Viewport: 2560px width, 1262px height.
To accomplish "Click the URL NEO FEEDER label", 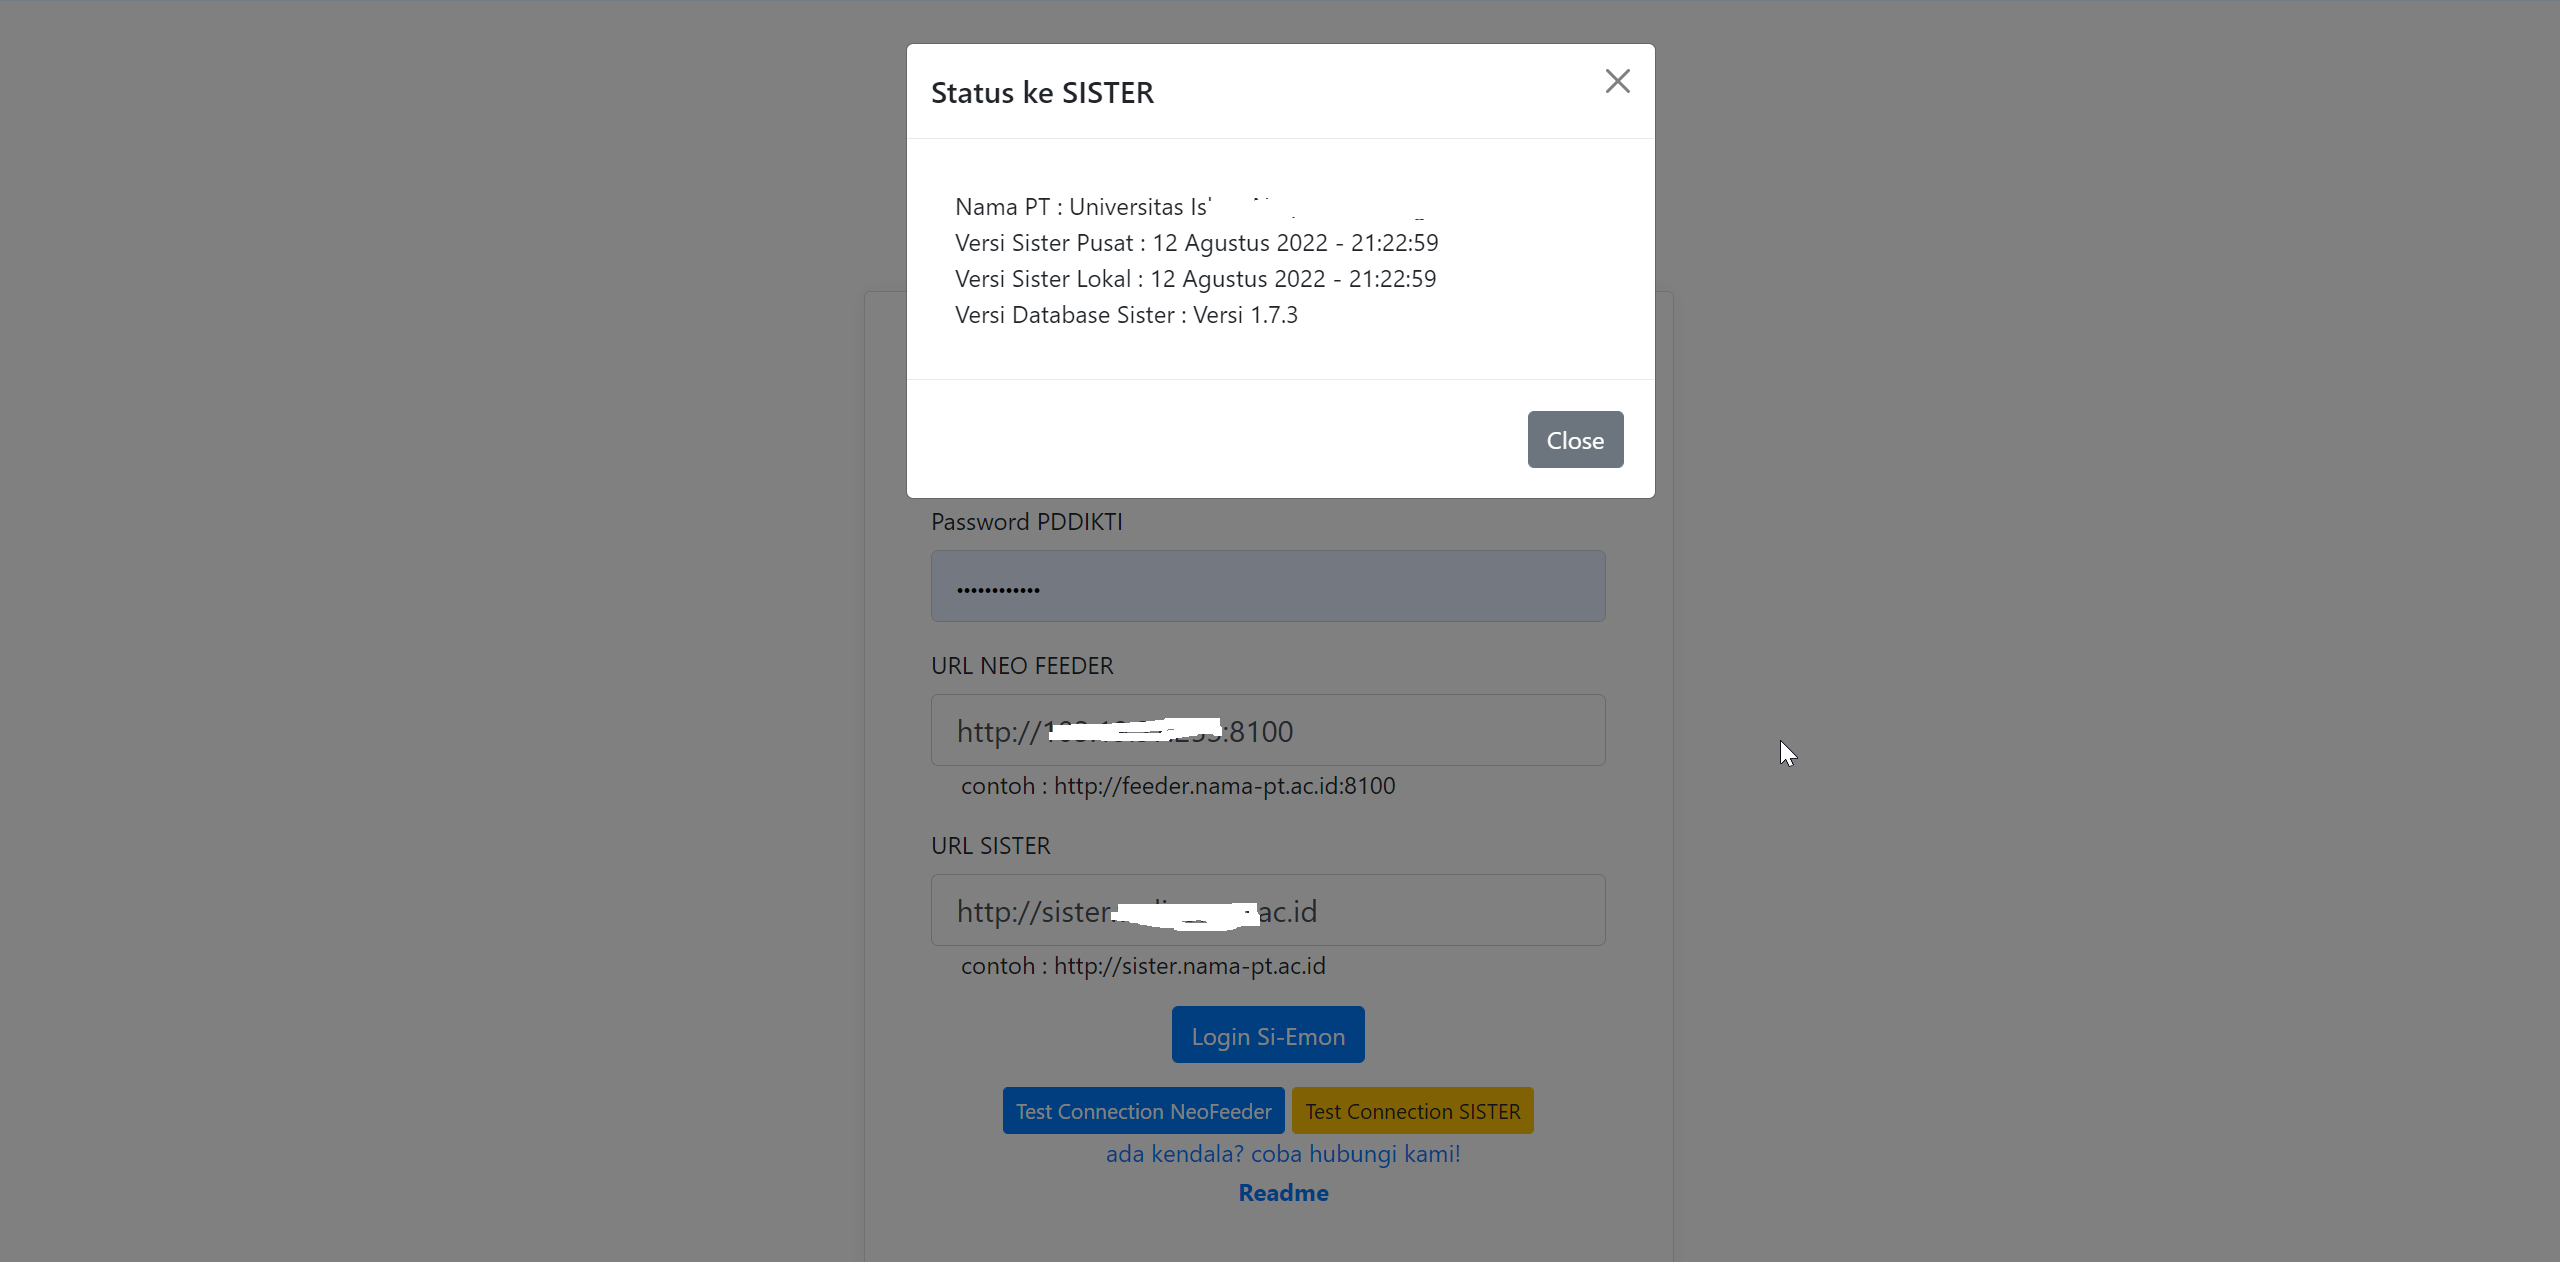I will 1021,666.
